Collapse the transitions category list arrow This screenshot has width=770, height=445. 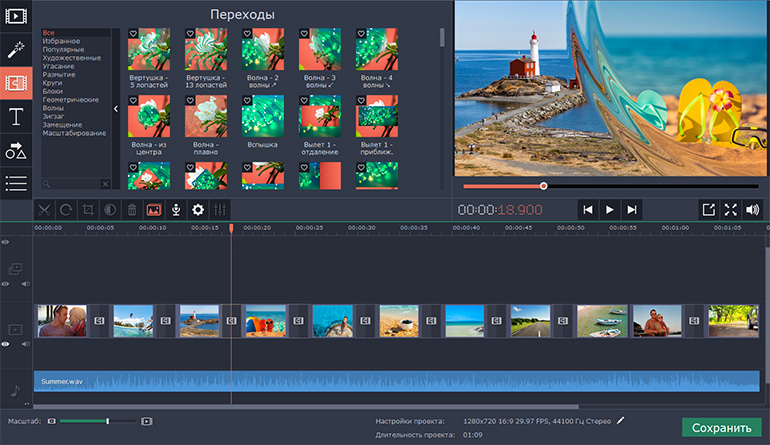[116, 108]
